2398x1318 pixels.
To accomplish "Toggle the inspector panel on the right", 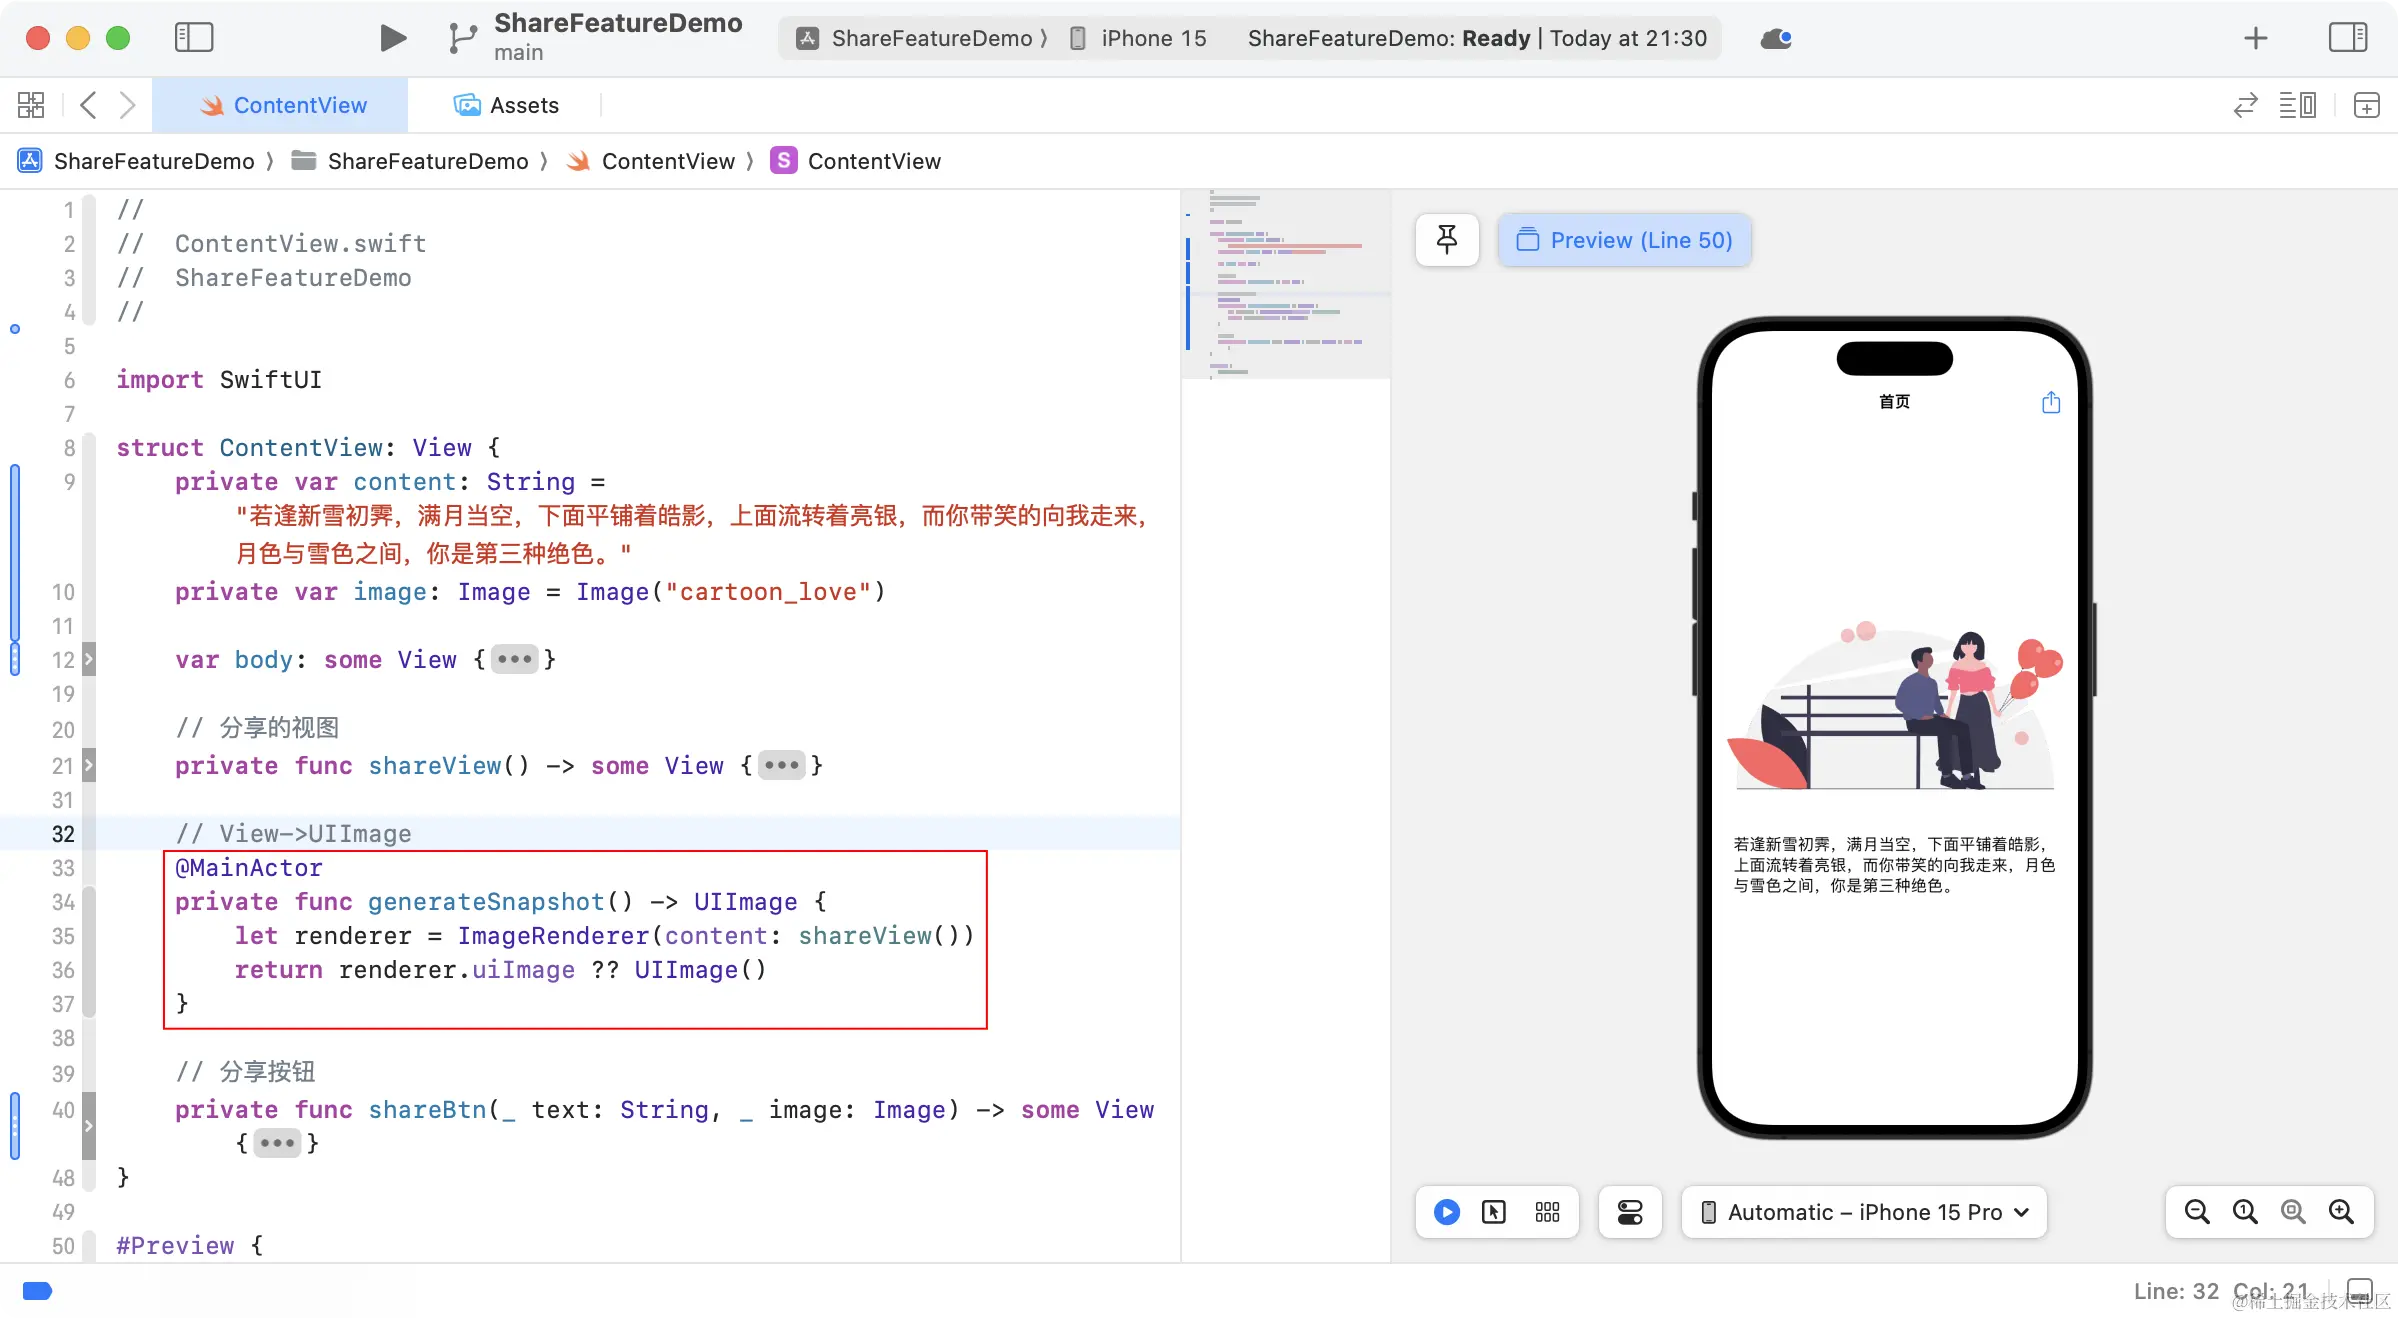I will pyautogui.click(x=2347, y=38).
